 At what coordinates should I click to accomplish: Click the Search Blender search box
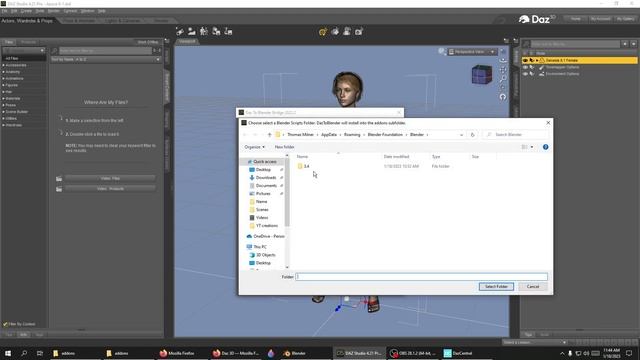[515, 135]
